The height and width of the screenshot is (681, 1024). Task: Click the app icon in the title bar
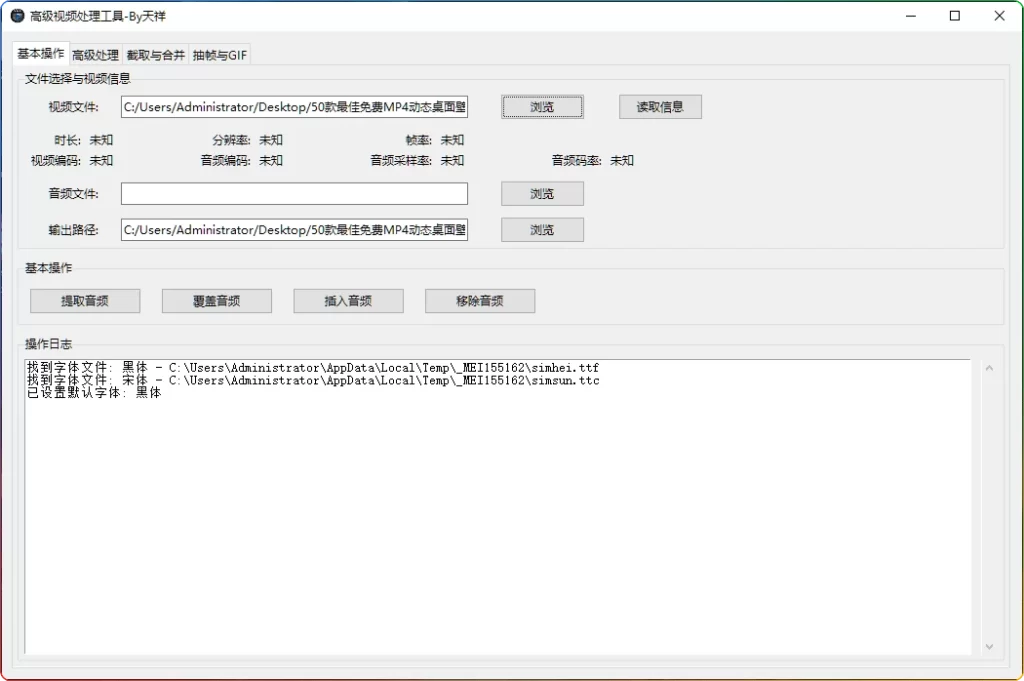(x=17, y=16)
